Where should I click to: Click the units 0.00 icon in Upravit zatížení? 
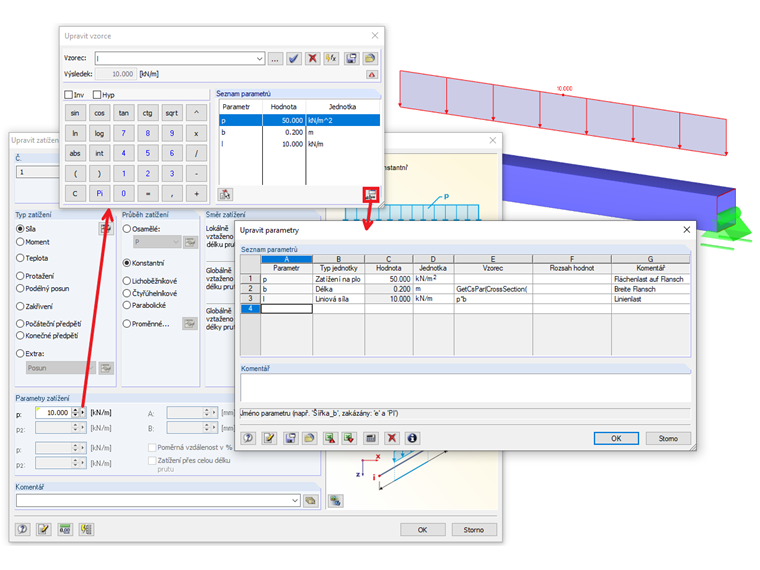[x=65, y=529]
